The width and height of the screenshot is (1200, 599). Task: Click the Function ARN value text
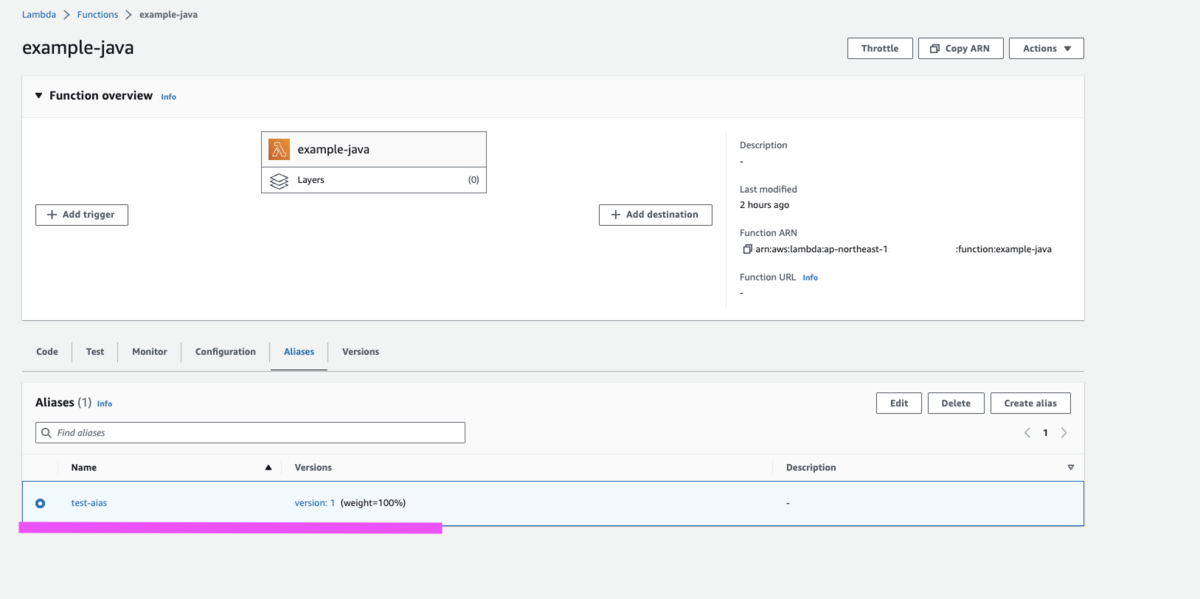[x=903, y=249]
